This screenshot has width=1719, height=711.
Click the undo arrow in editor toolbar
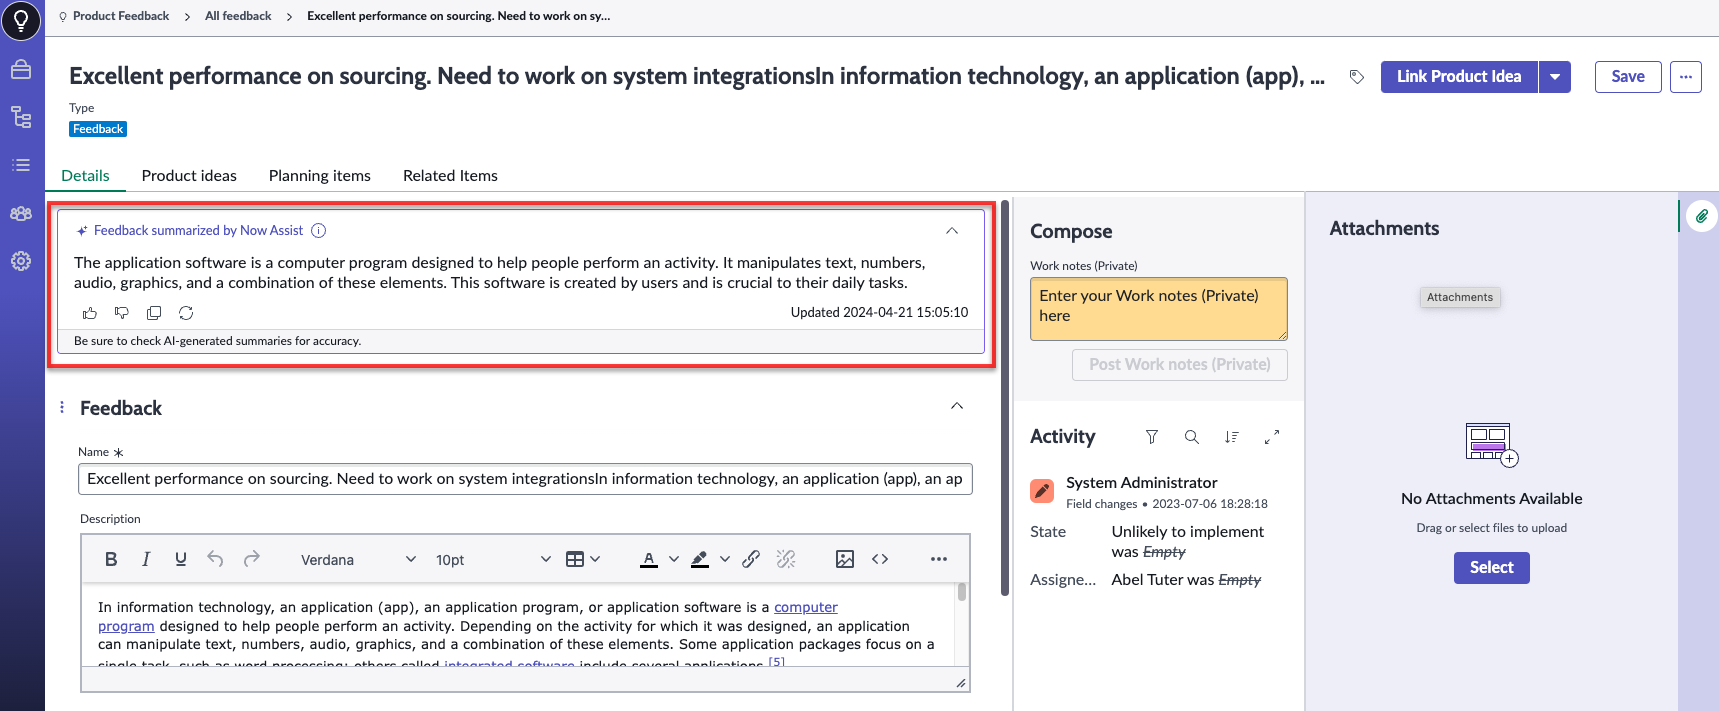coord(215,559)
